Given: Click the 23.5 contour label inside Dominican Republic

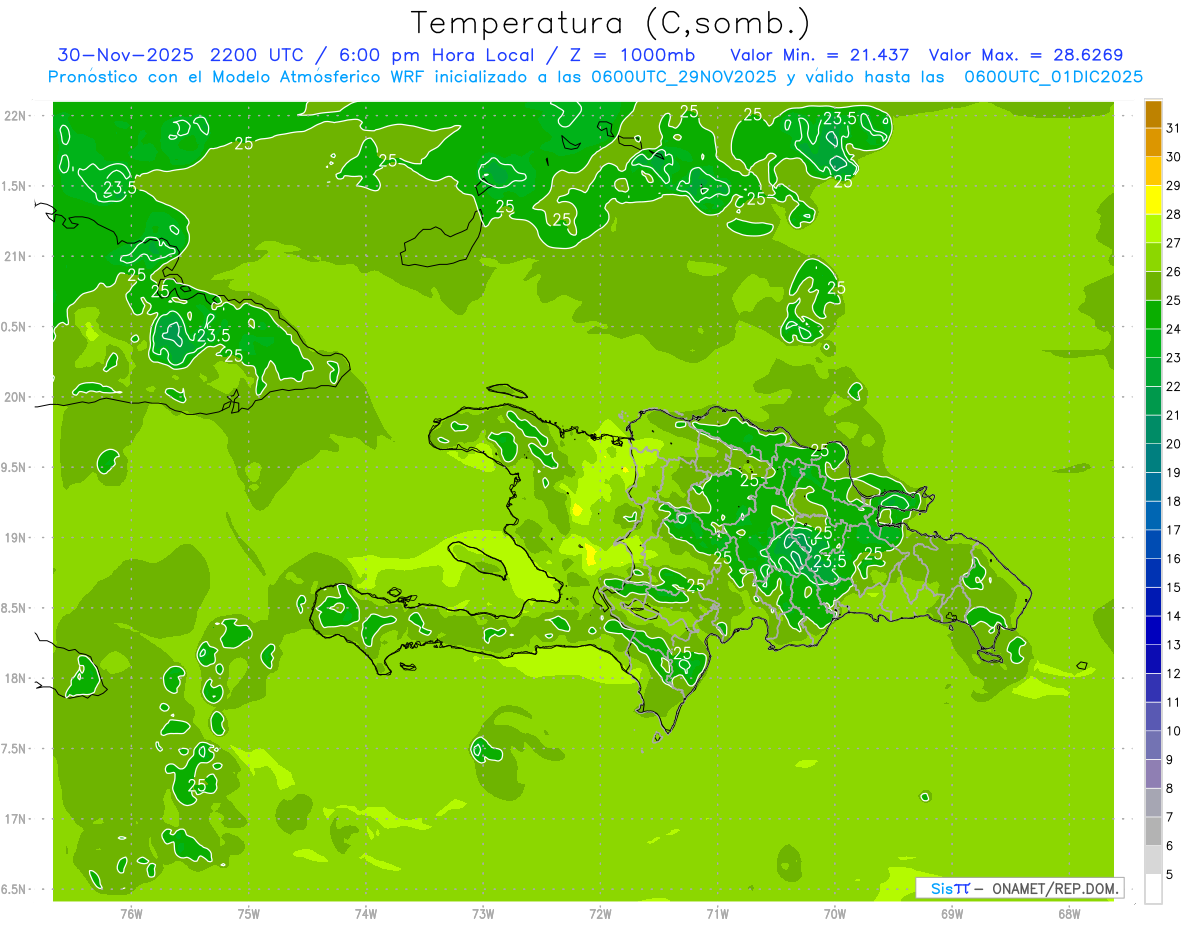Looking at the screenshot, I should [830, 562].
